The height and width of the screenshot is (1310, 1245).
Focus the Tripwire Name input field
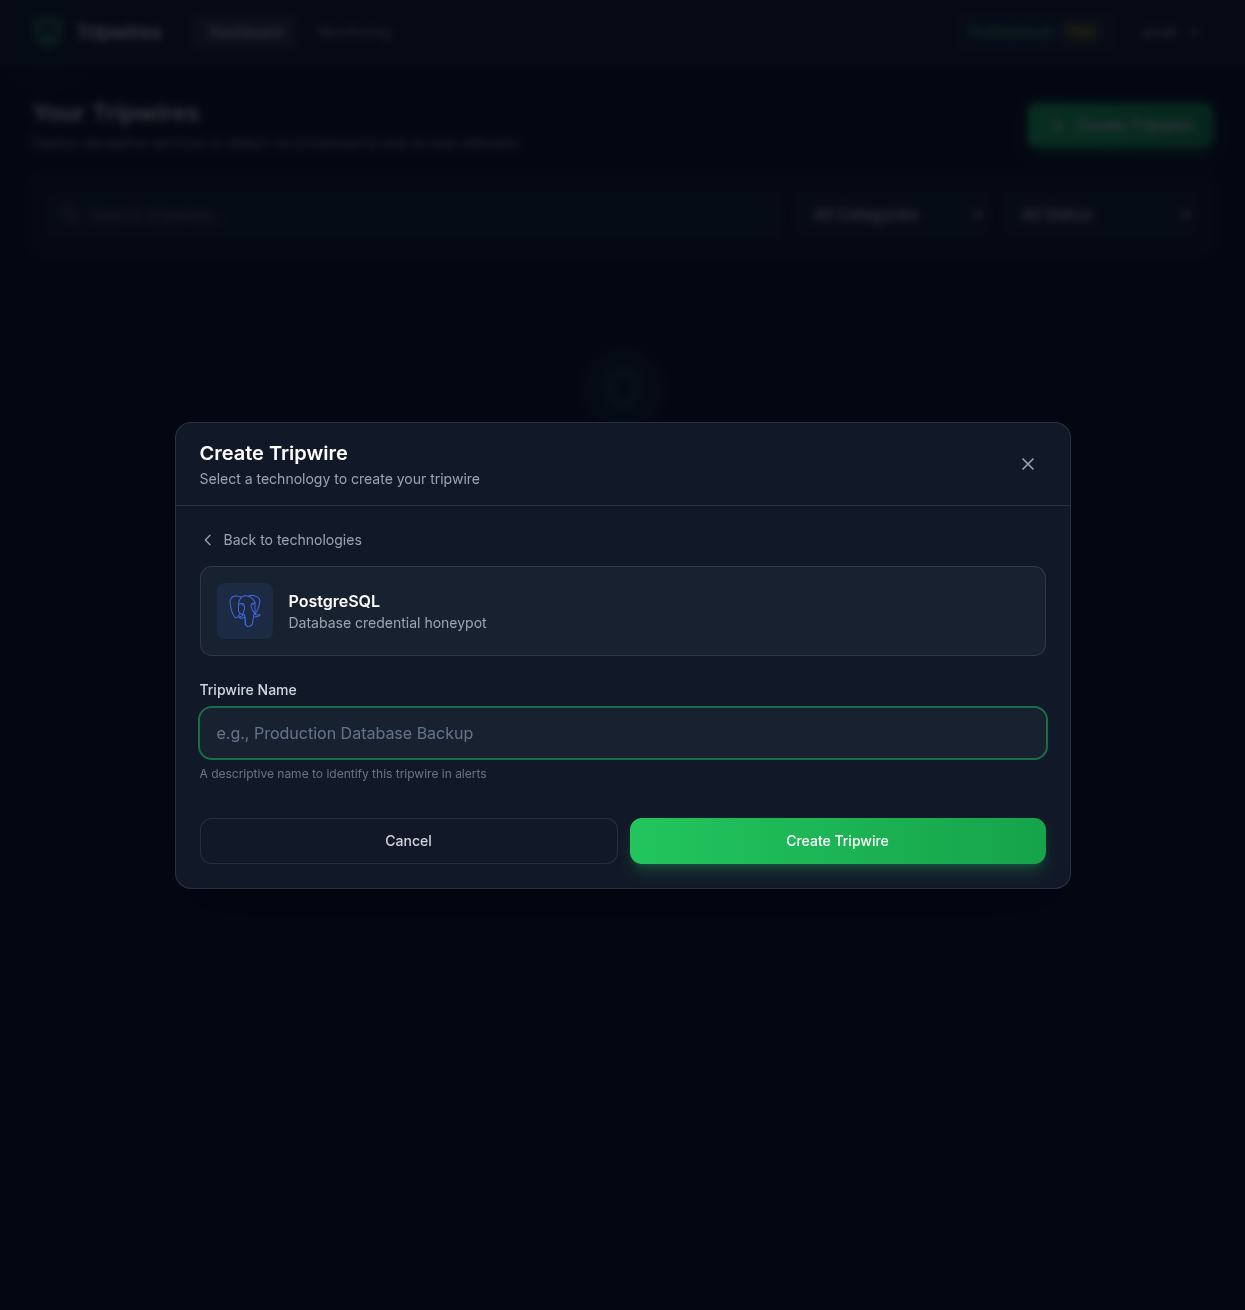tap(623, 733)
